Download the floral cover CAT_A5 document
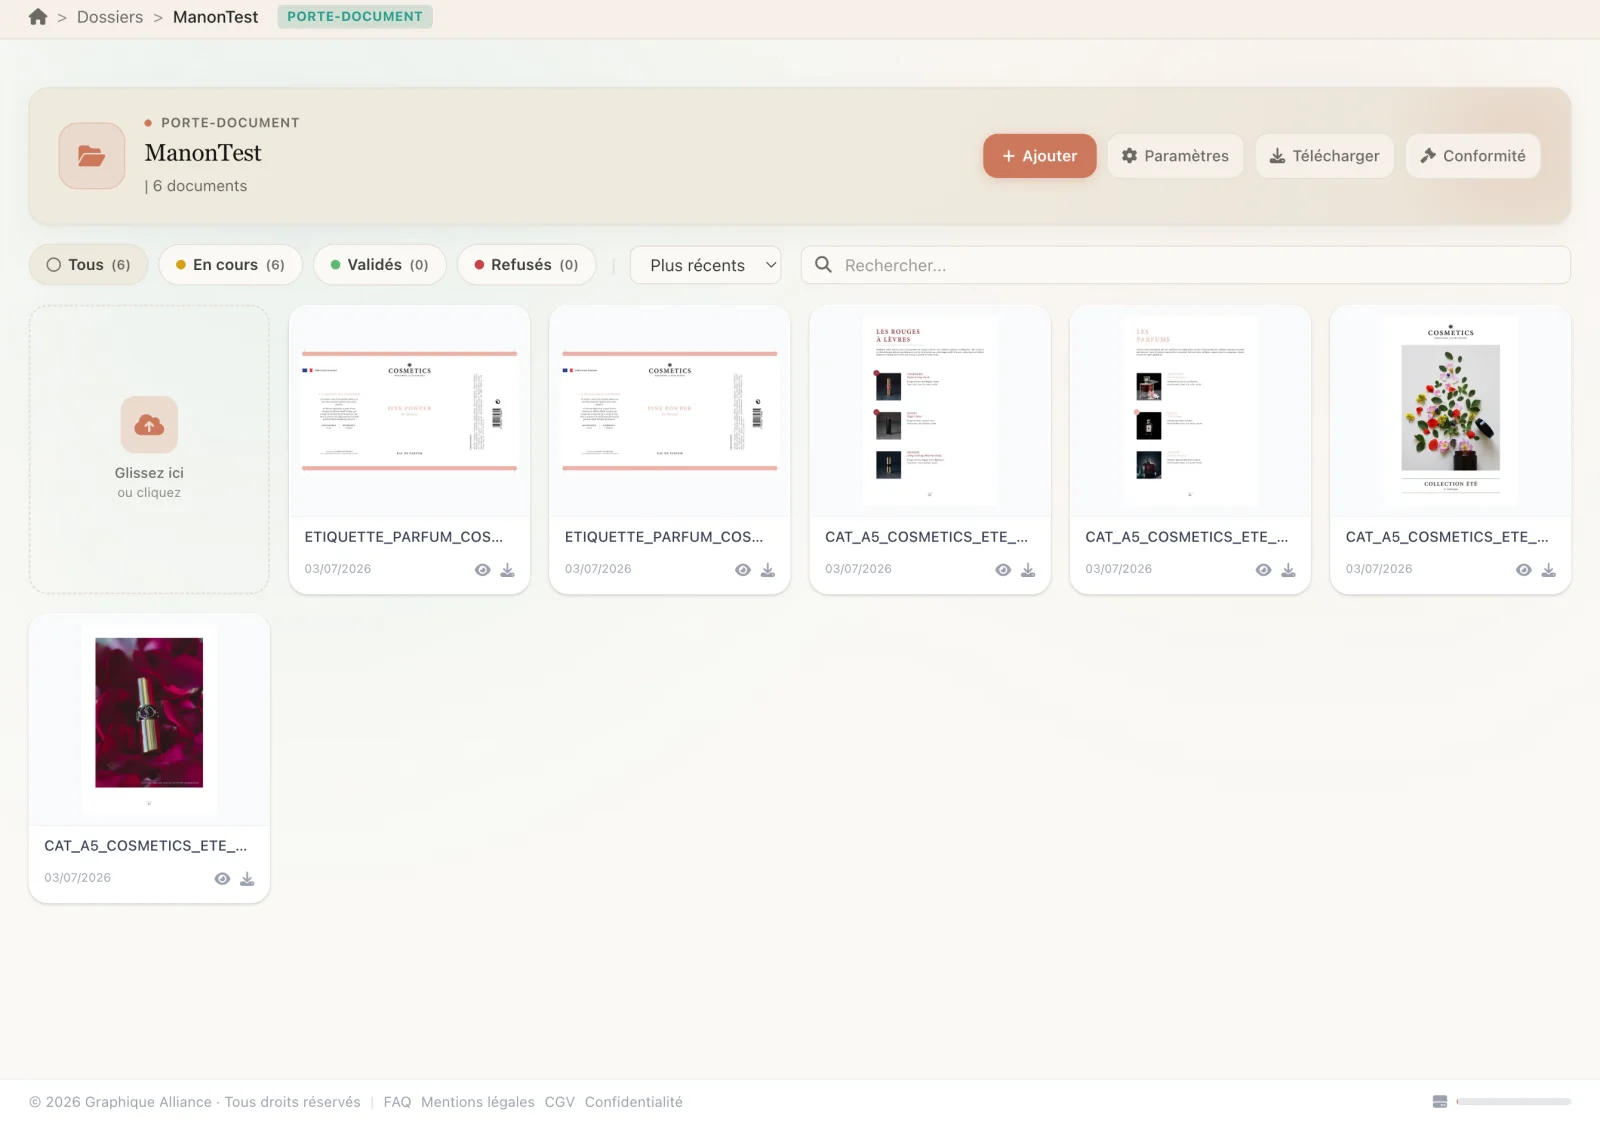This screenshot has width=1600, height=1123. point(1548,570)
